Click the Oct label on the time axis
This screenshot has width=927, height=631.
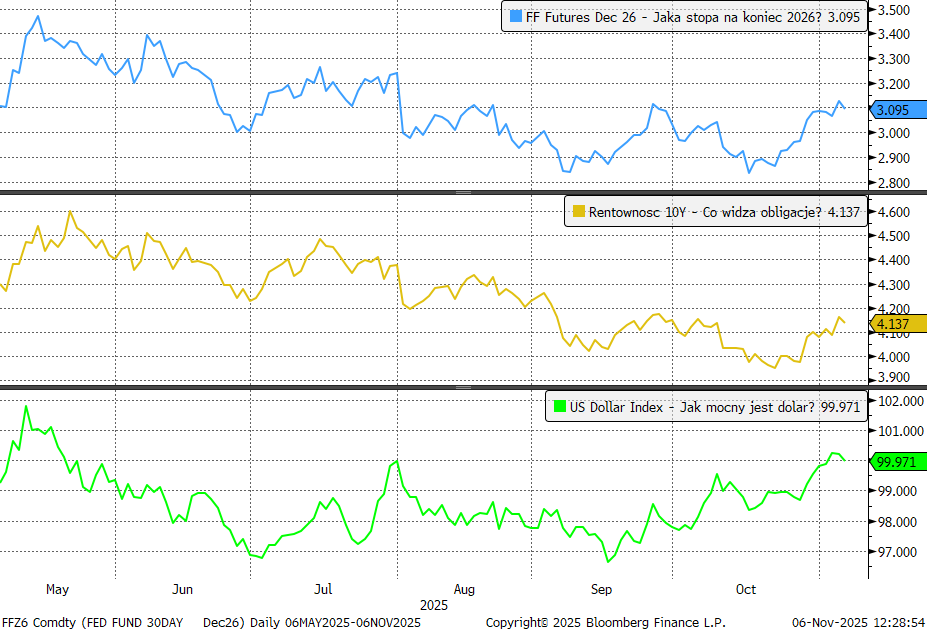click(746, 589)
